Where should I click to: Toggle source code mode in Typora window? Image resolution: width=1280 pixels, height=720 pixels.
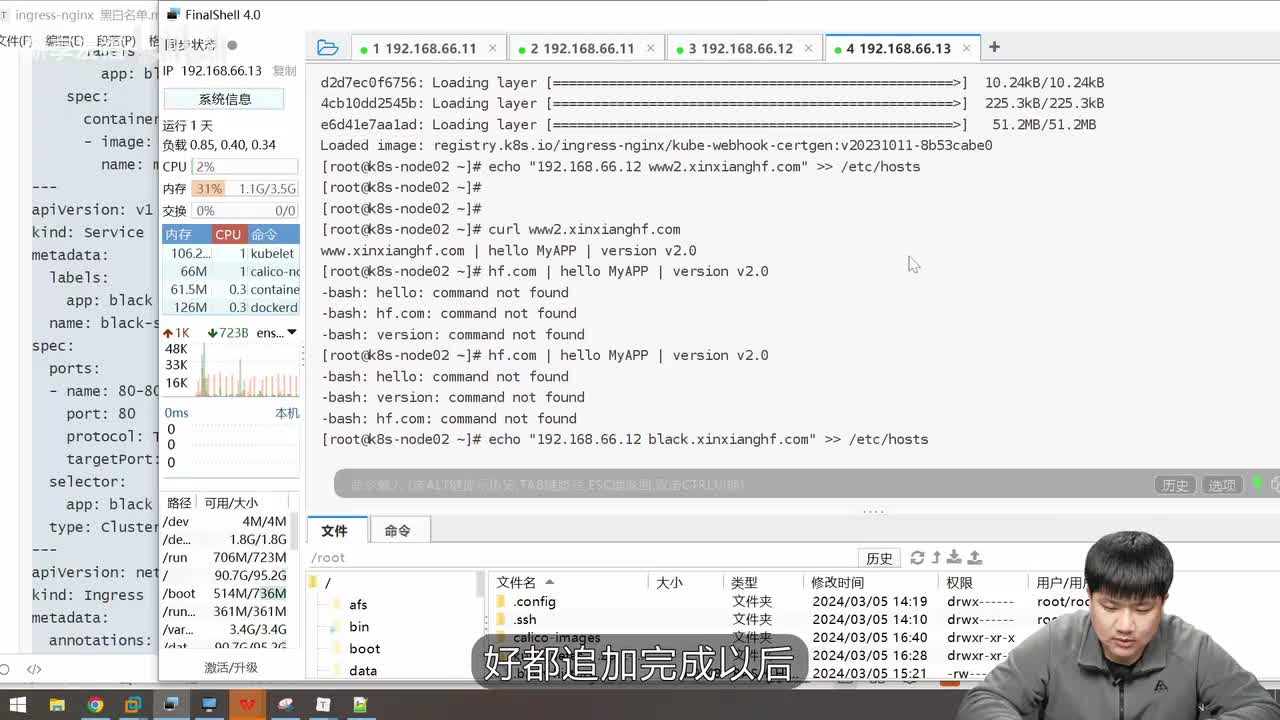coord(34,669)
